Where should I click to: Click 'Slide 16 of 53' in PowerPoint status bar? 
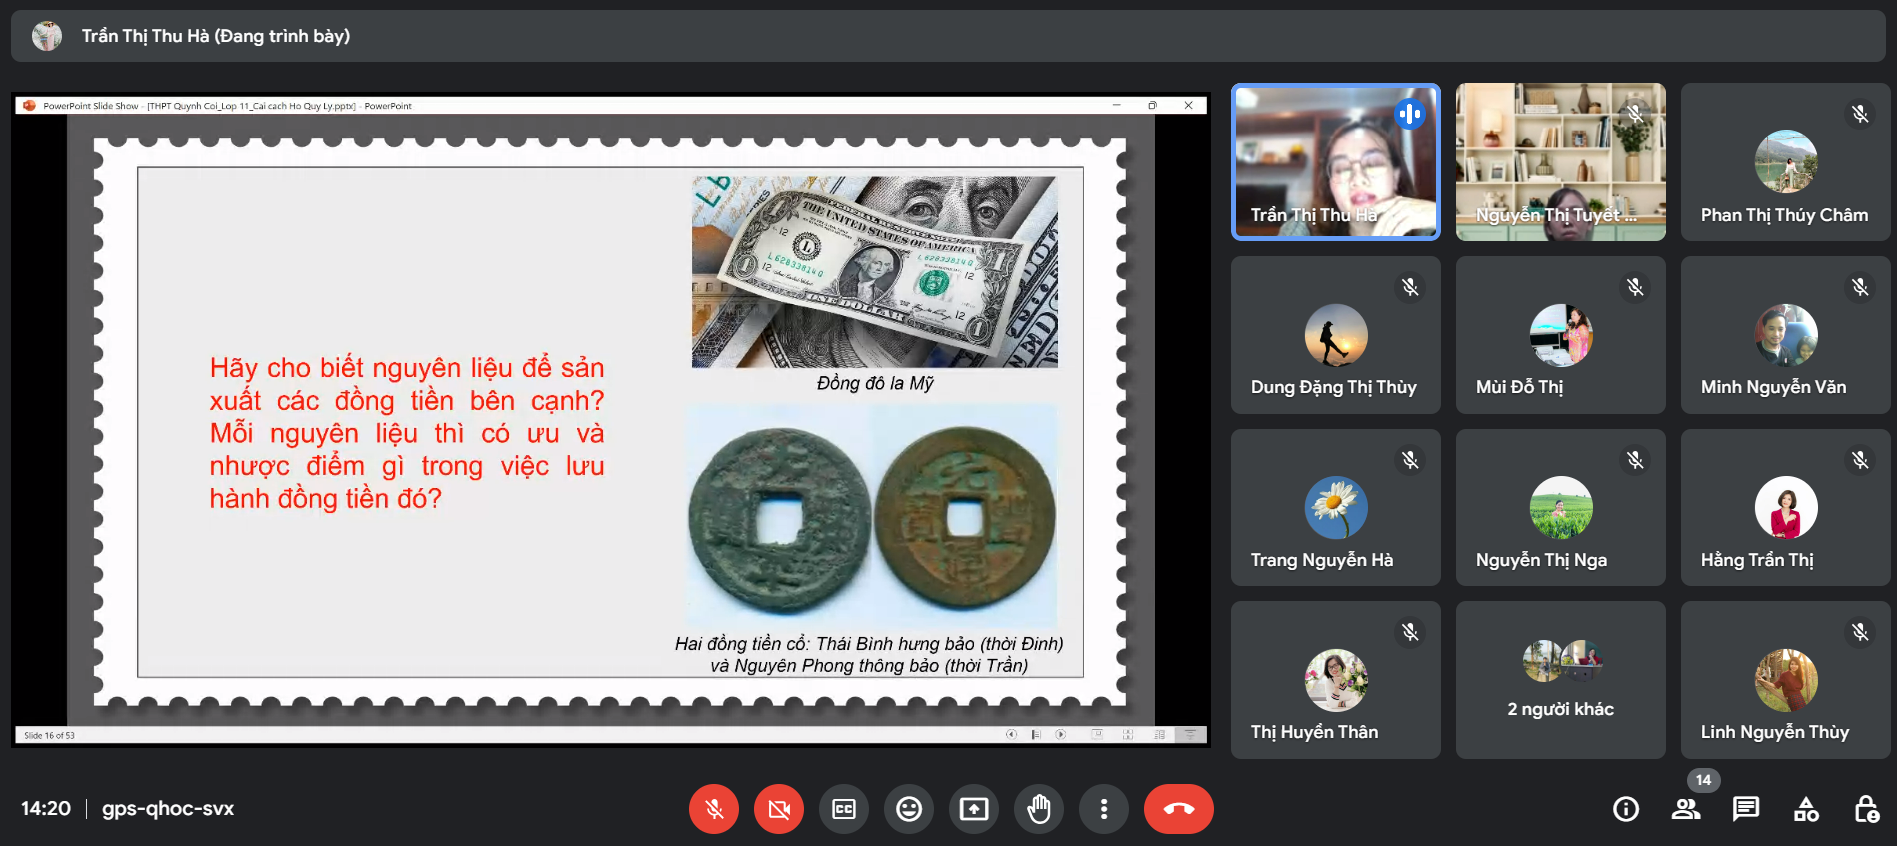(49, 735)
